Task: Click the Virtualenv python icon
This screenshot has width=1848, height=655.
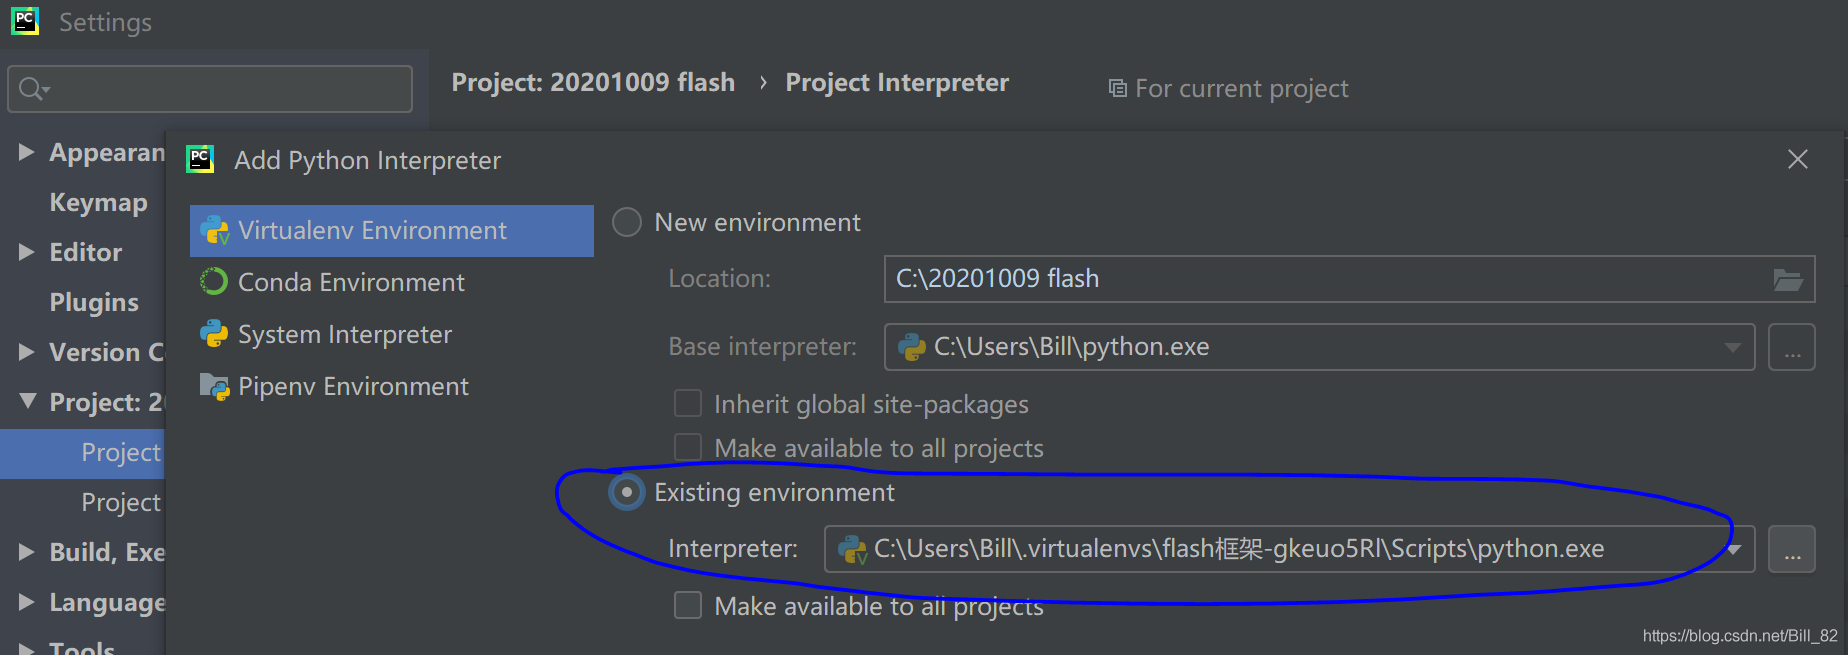Action: [214, 230]
